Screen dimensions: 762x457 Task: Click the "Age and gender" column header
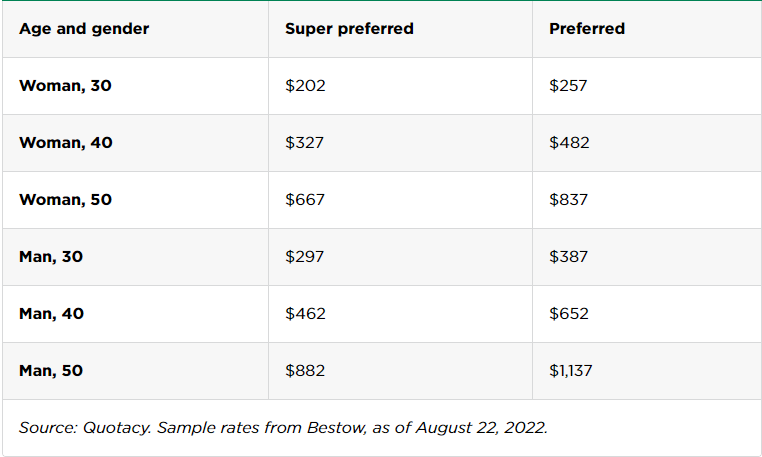[x=84, y=29]
